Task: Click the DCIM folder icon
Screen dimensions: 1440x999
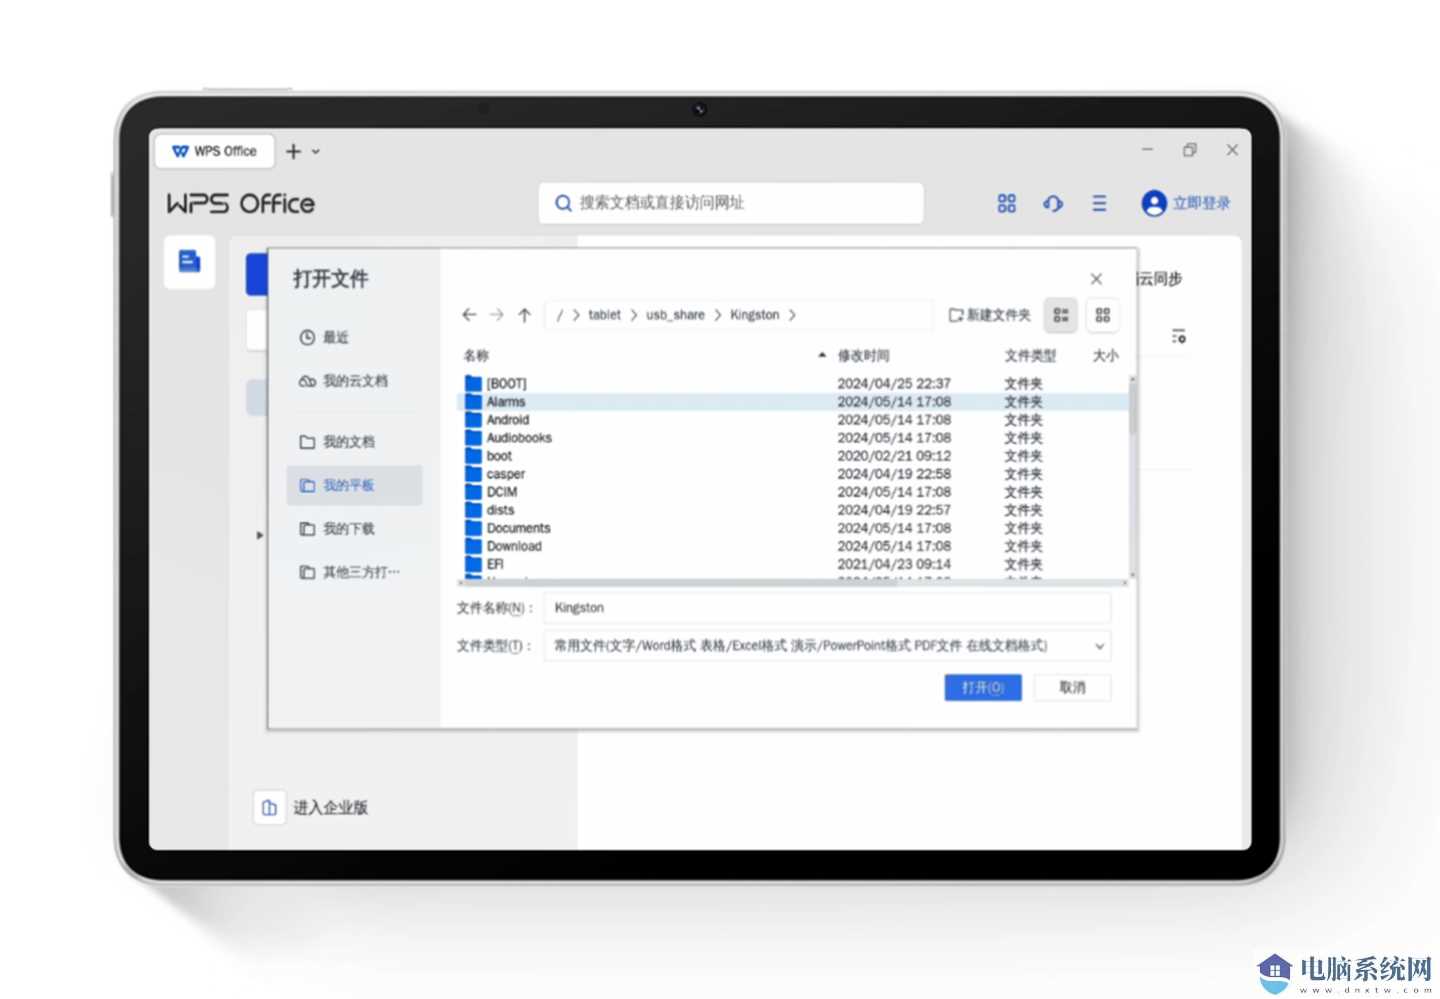Action: (x=473, y=492)
